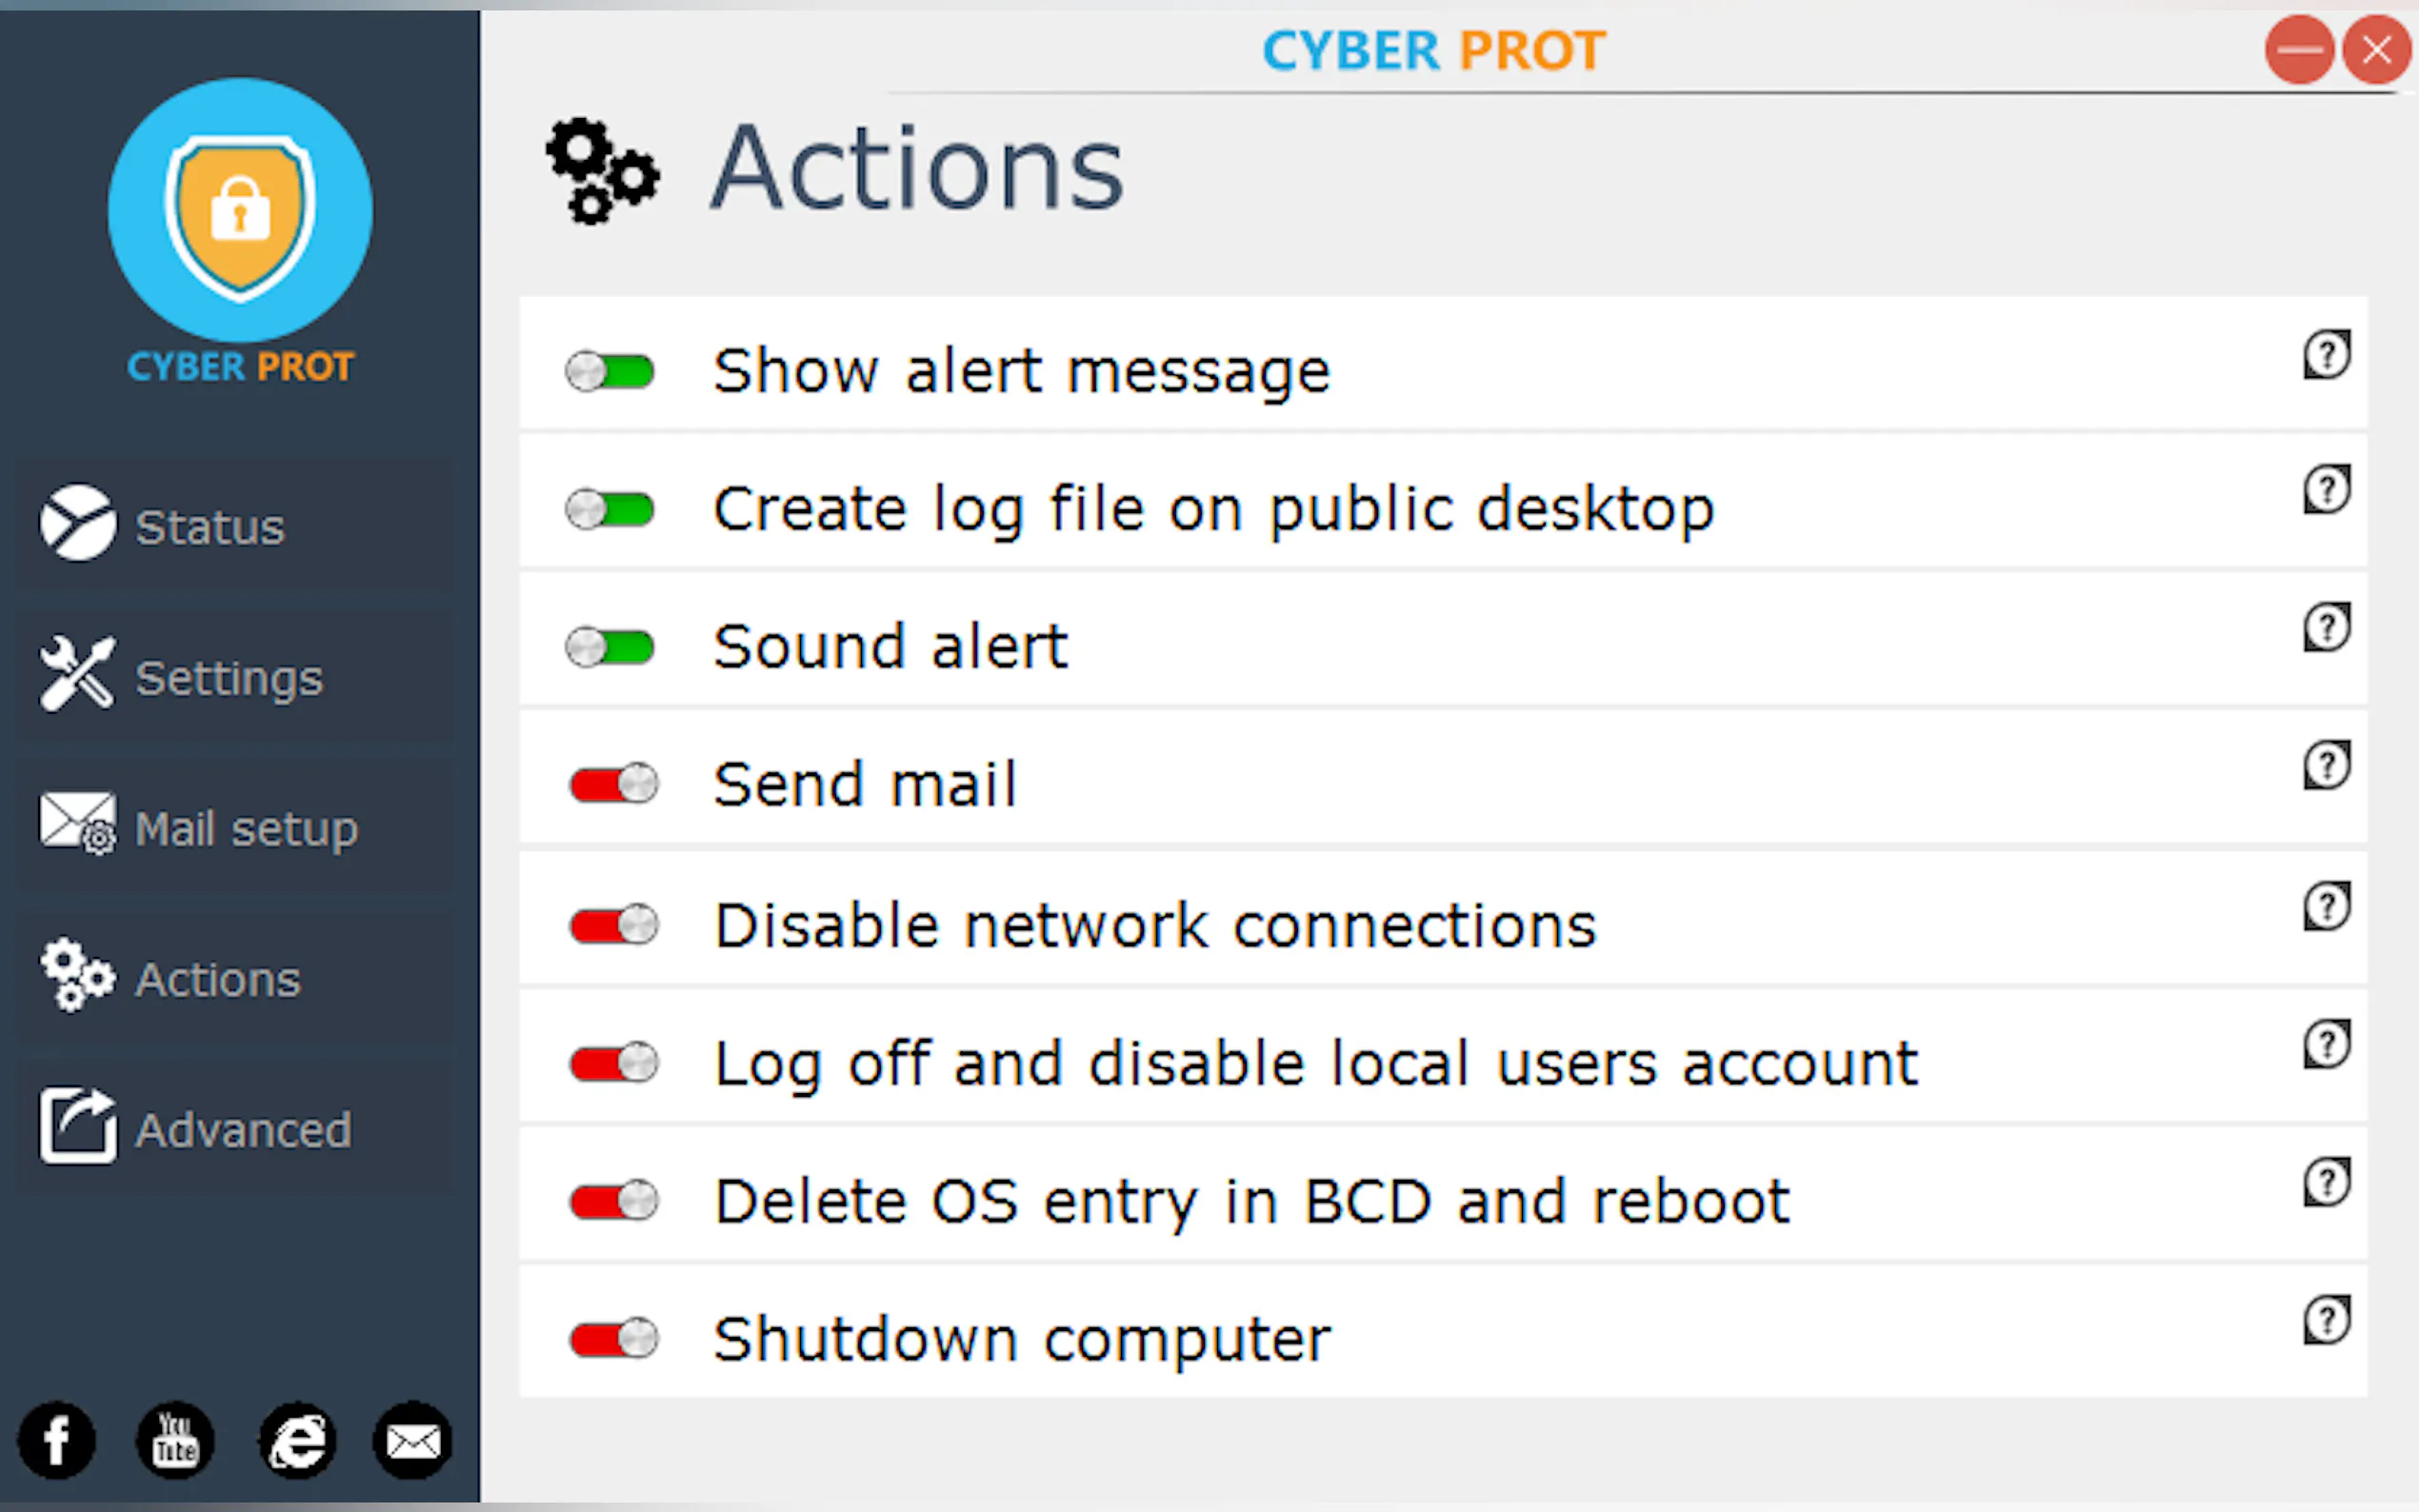Click help icon for Show alert message
The height and width of the screenshot is (1512, 2419).
(x=2326, y=355)
